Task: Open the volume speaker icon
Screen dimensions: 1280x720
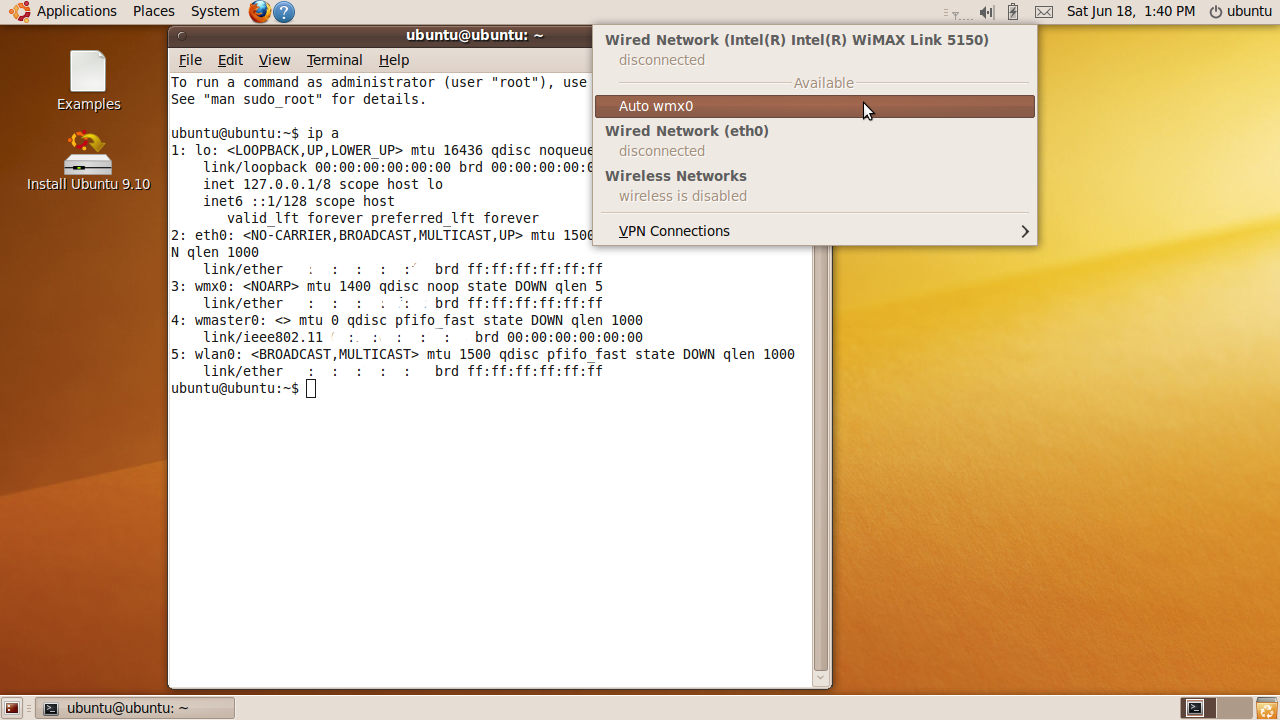Action: [987, 12]
